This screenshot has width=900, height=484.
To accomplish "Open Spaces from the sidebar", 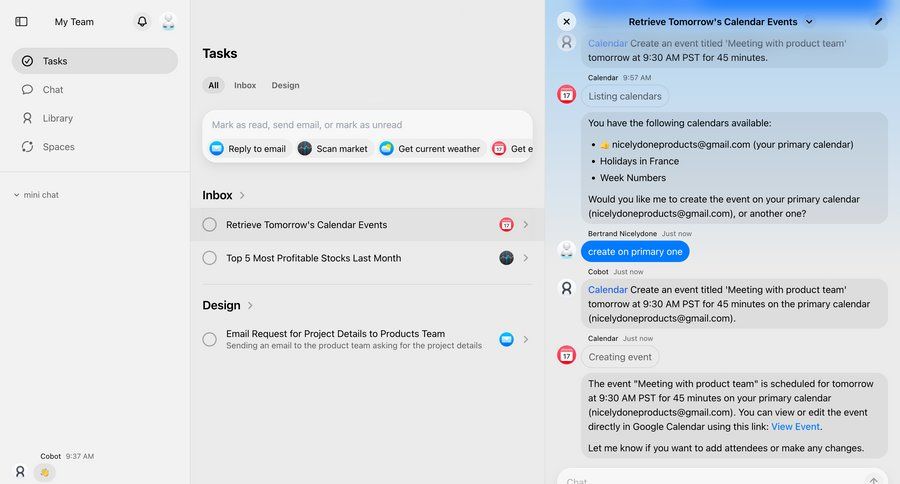I will (x=58, y=146).
